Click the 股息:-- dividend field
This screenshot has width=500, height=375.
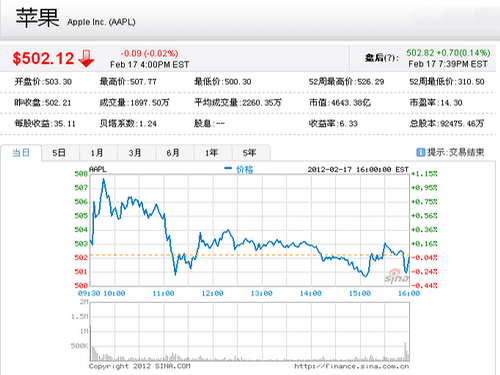coord(209,124)
